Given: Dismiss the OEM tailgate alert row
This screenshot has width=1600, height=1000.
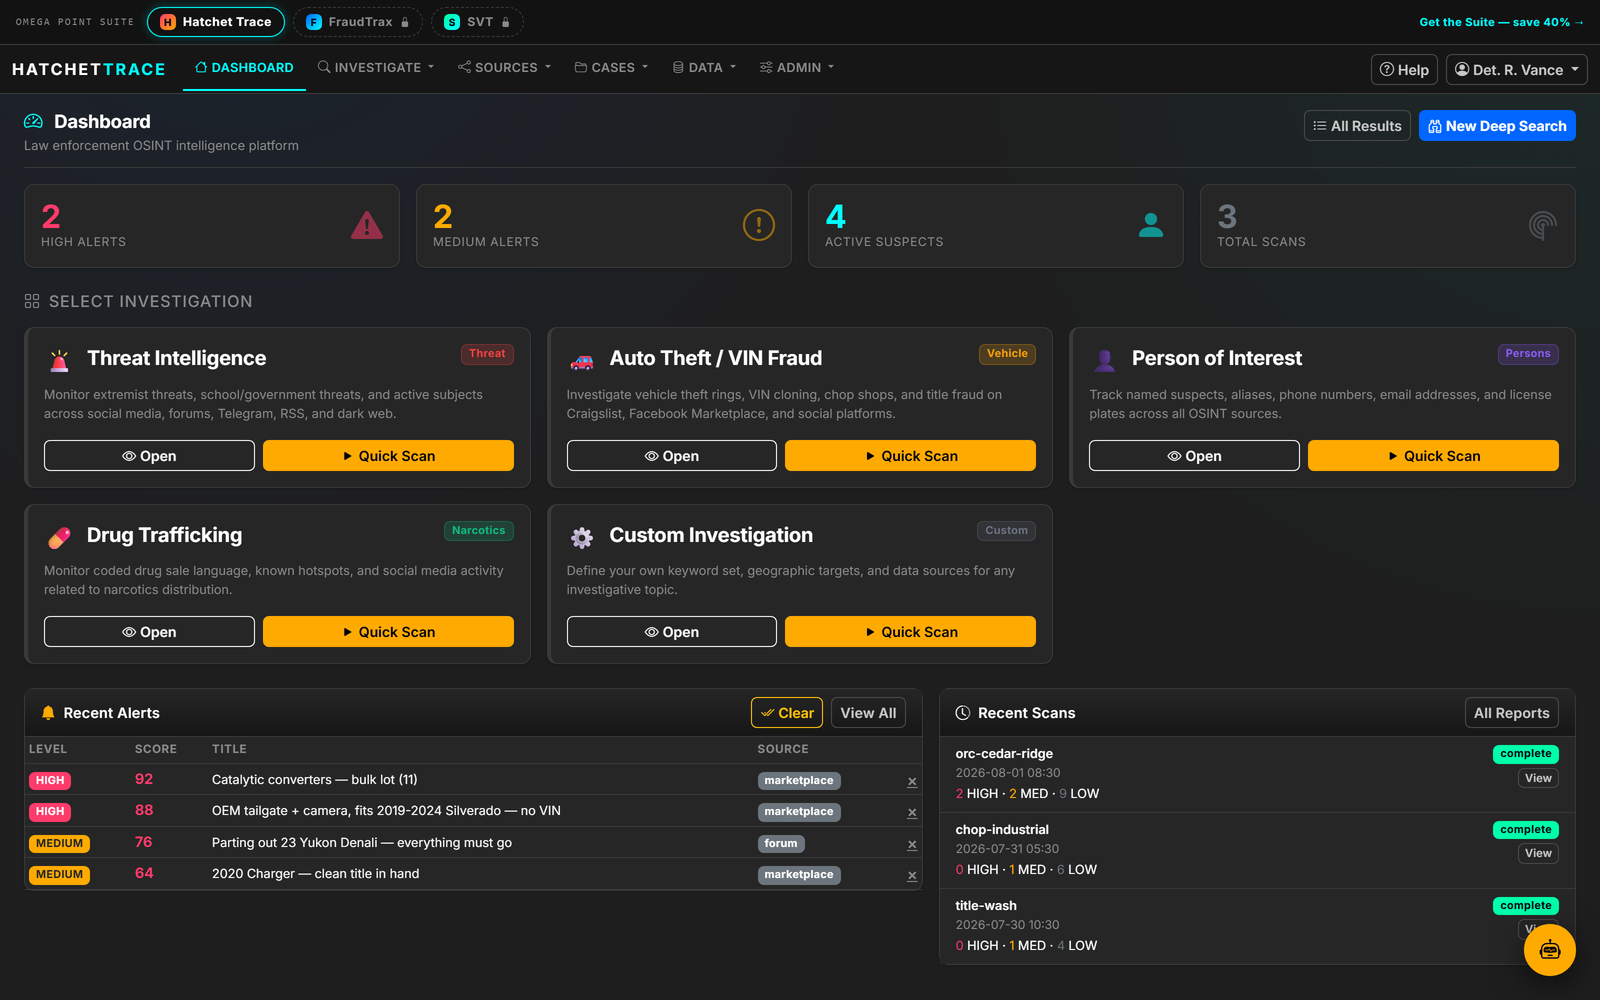Looking at the screenshot, I should click(x=912, y=813).
